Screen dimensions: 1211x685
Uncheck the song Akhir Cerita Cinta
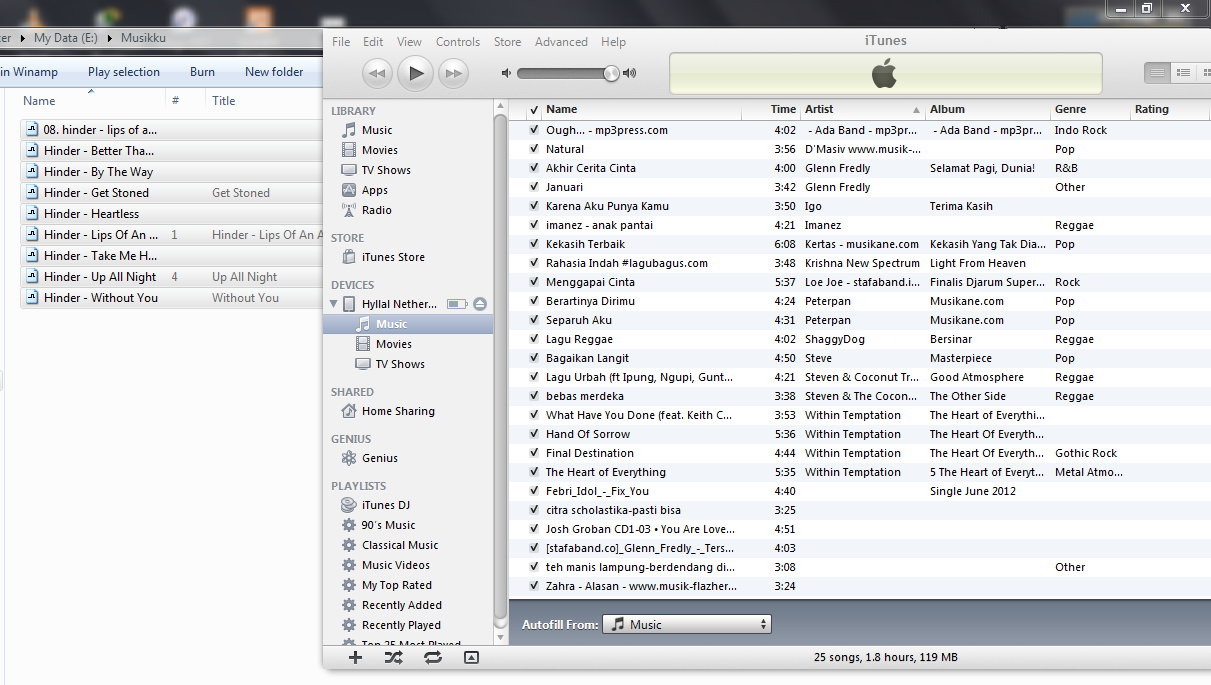(x=534, y=168)
